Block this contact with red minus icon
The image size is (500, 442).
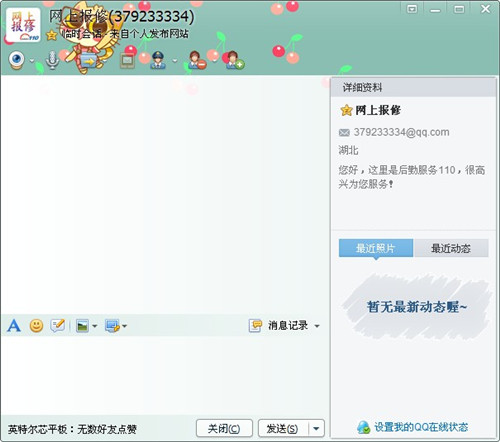(x=197, y=60)
